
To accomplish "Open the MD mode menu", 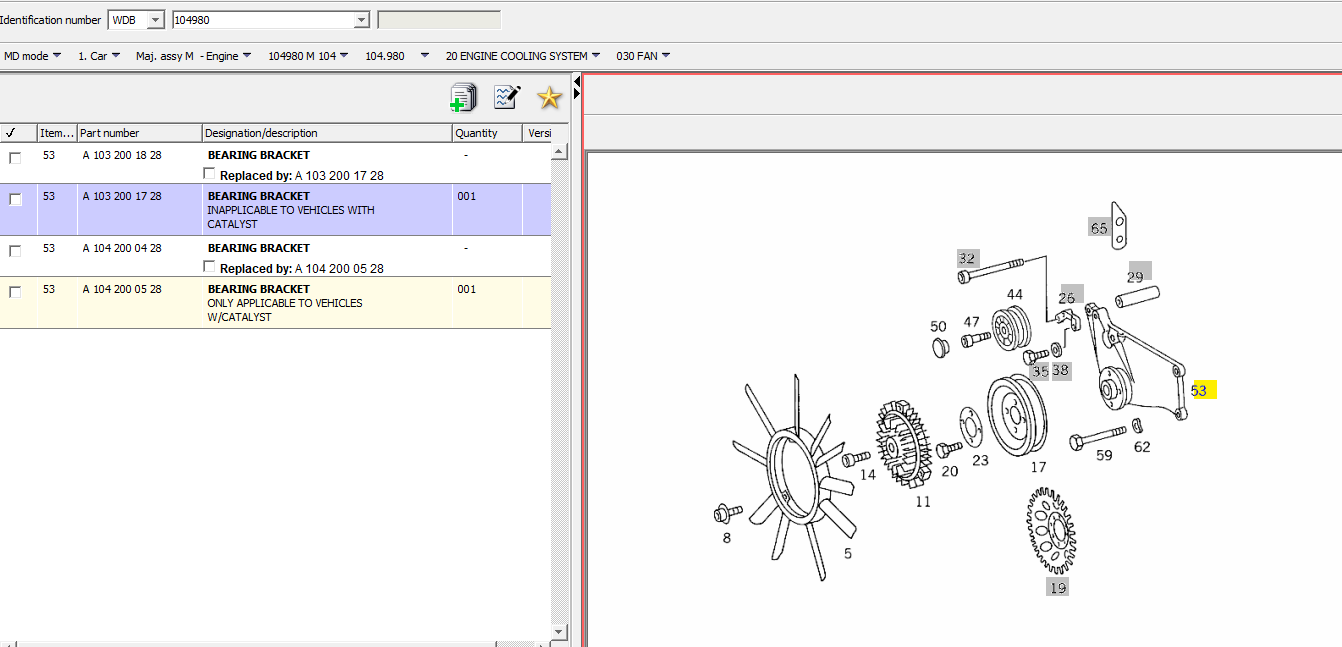I will click(x=56, y=56).
